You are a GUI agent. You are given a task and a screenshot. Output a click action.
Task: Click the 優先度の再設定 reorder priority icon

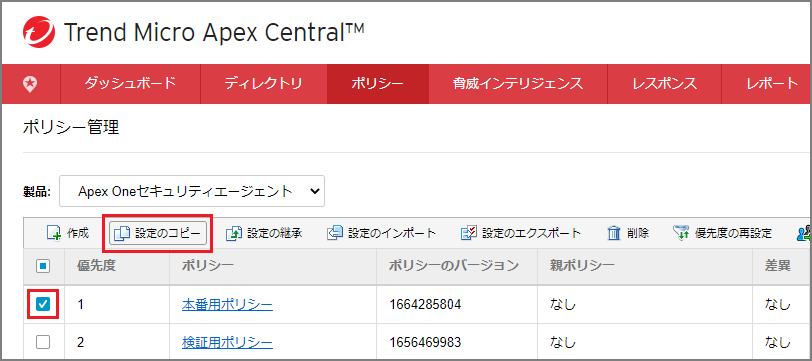[x=680, y=234]
